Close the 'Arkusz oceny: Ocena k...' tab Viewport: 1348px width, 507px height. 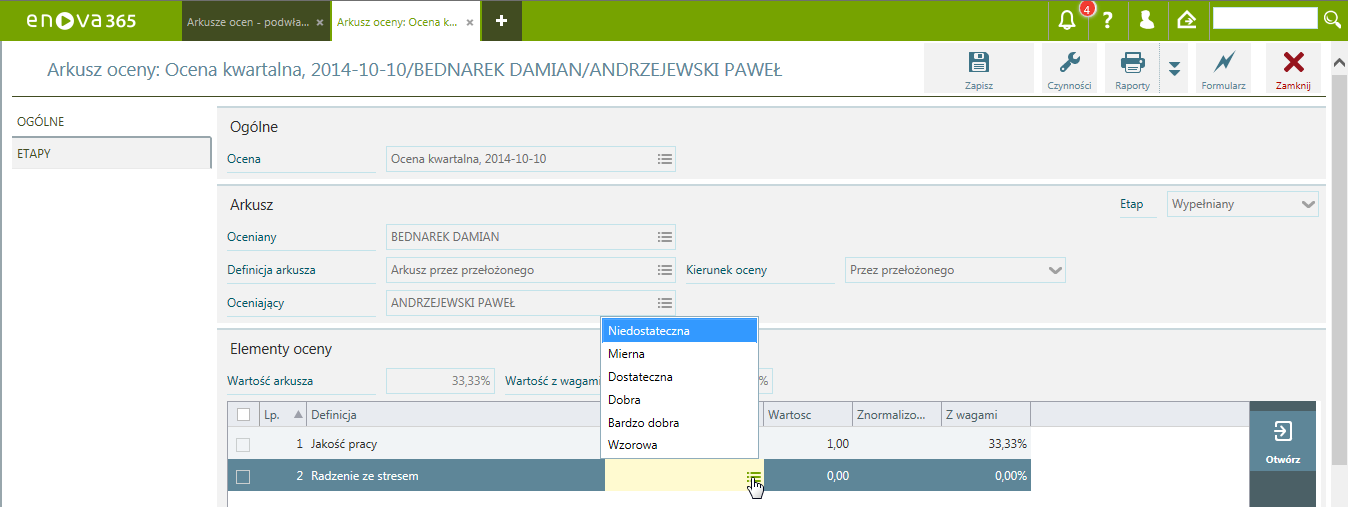click(469, 21)
